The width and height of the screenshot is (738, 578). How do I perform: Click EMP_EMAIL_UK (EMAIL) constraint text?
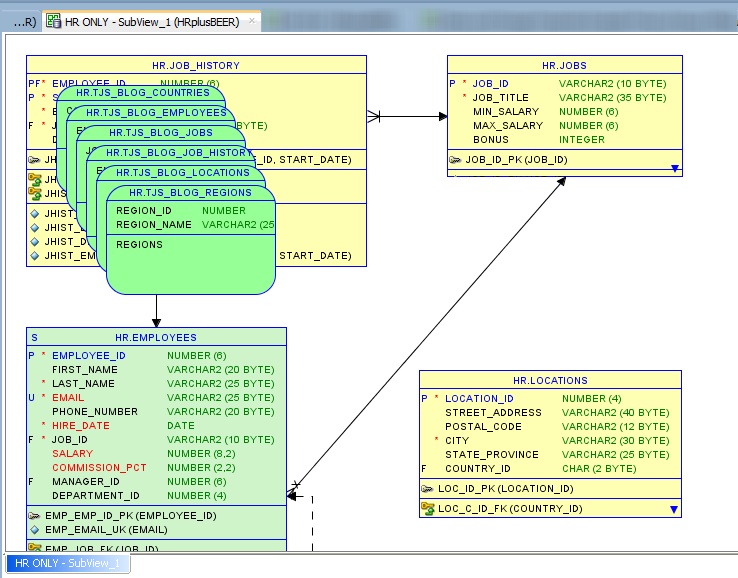pos(106,530)
